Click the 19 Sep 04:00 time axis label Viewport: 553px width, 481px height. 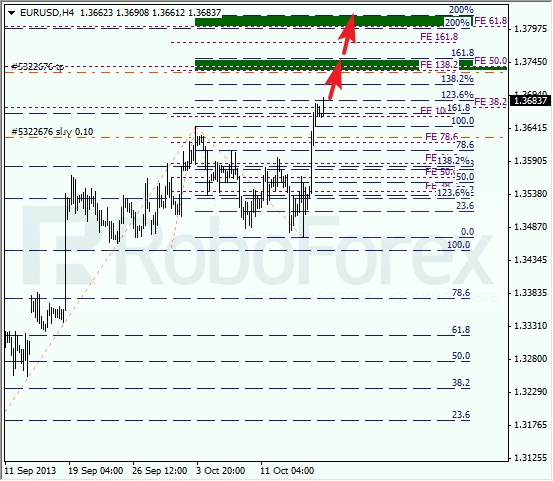(x=95, y=471)
